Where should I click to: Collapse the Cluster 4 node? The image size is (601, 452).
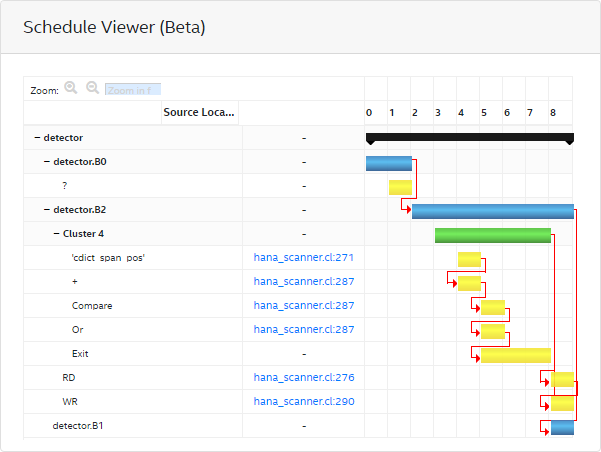(56, 234)
